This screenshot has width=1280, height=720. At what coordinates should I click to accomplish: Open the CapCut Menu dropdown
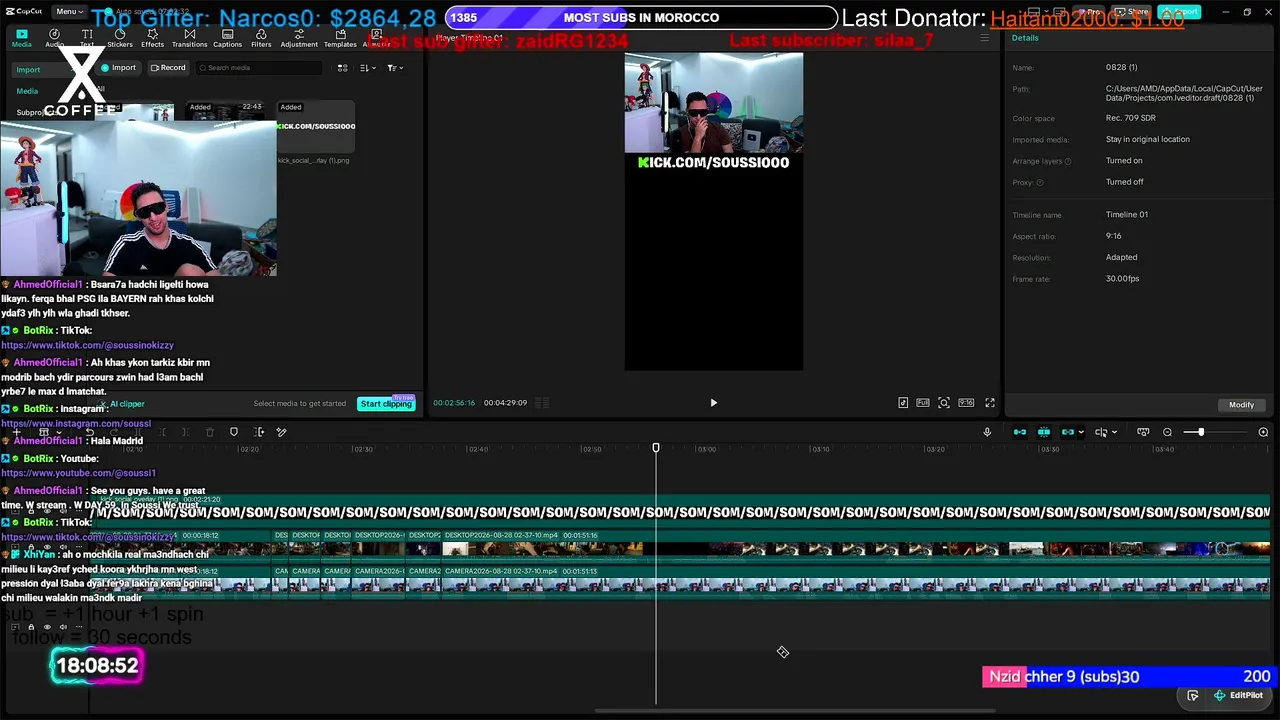68,12
